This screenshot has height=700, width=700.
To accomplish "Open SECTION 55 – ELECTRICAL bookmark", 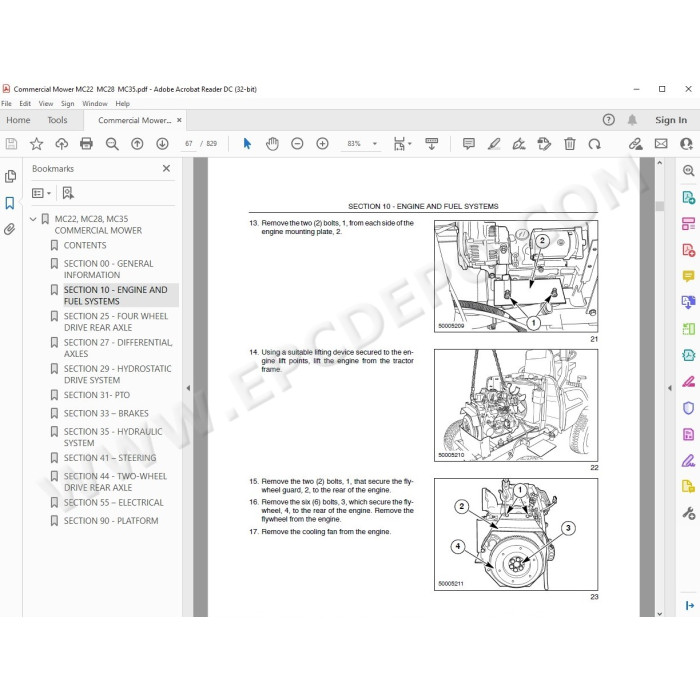I will 113,503.
